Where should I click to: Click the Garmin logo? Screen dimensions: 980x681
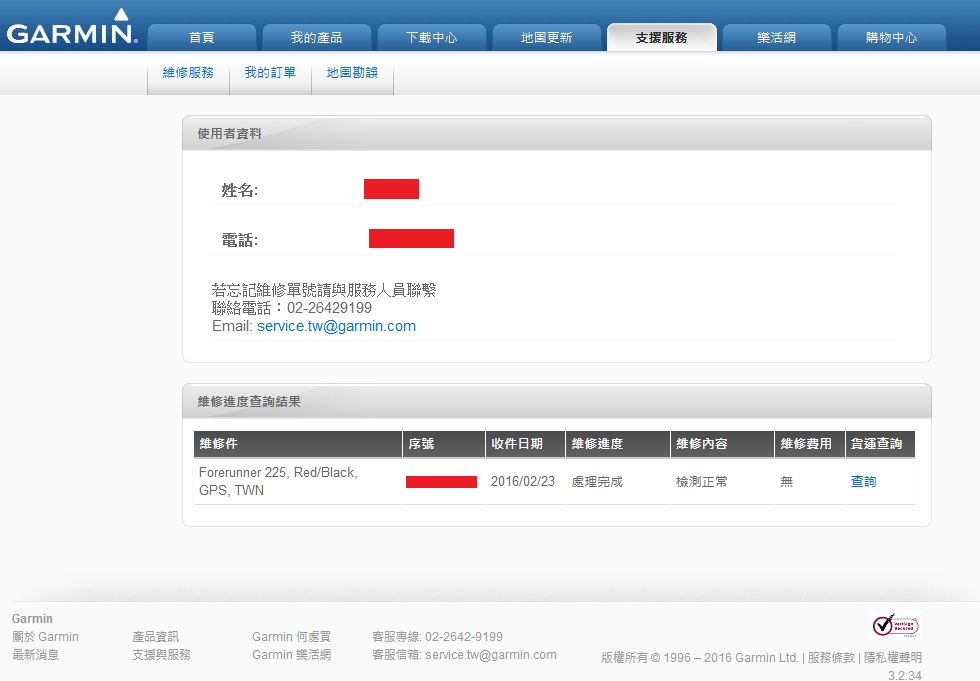(x=72, y=28)
